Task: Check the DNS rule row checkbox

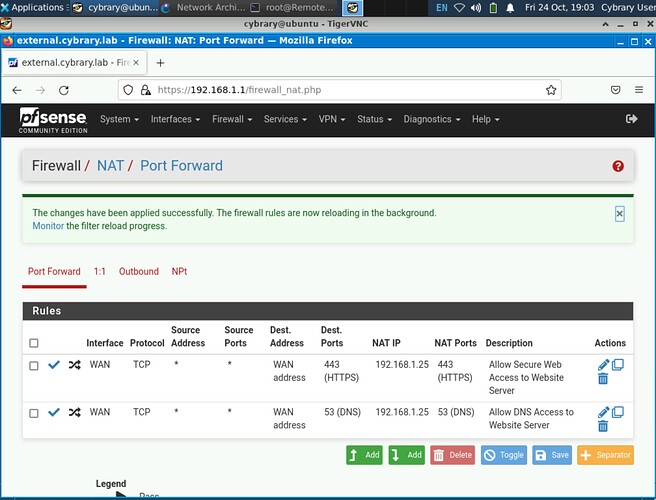Action: pos(34,412)
